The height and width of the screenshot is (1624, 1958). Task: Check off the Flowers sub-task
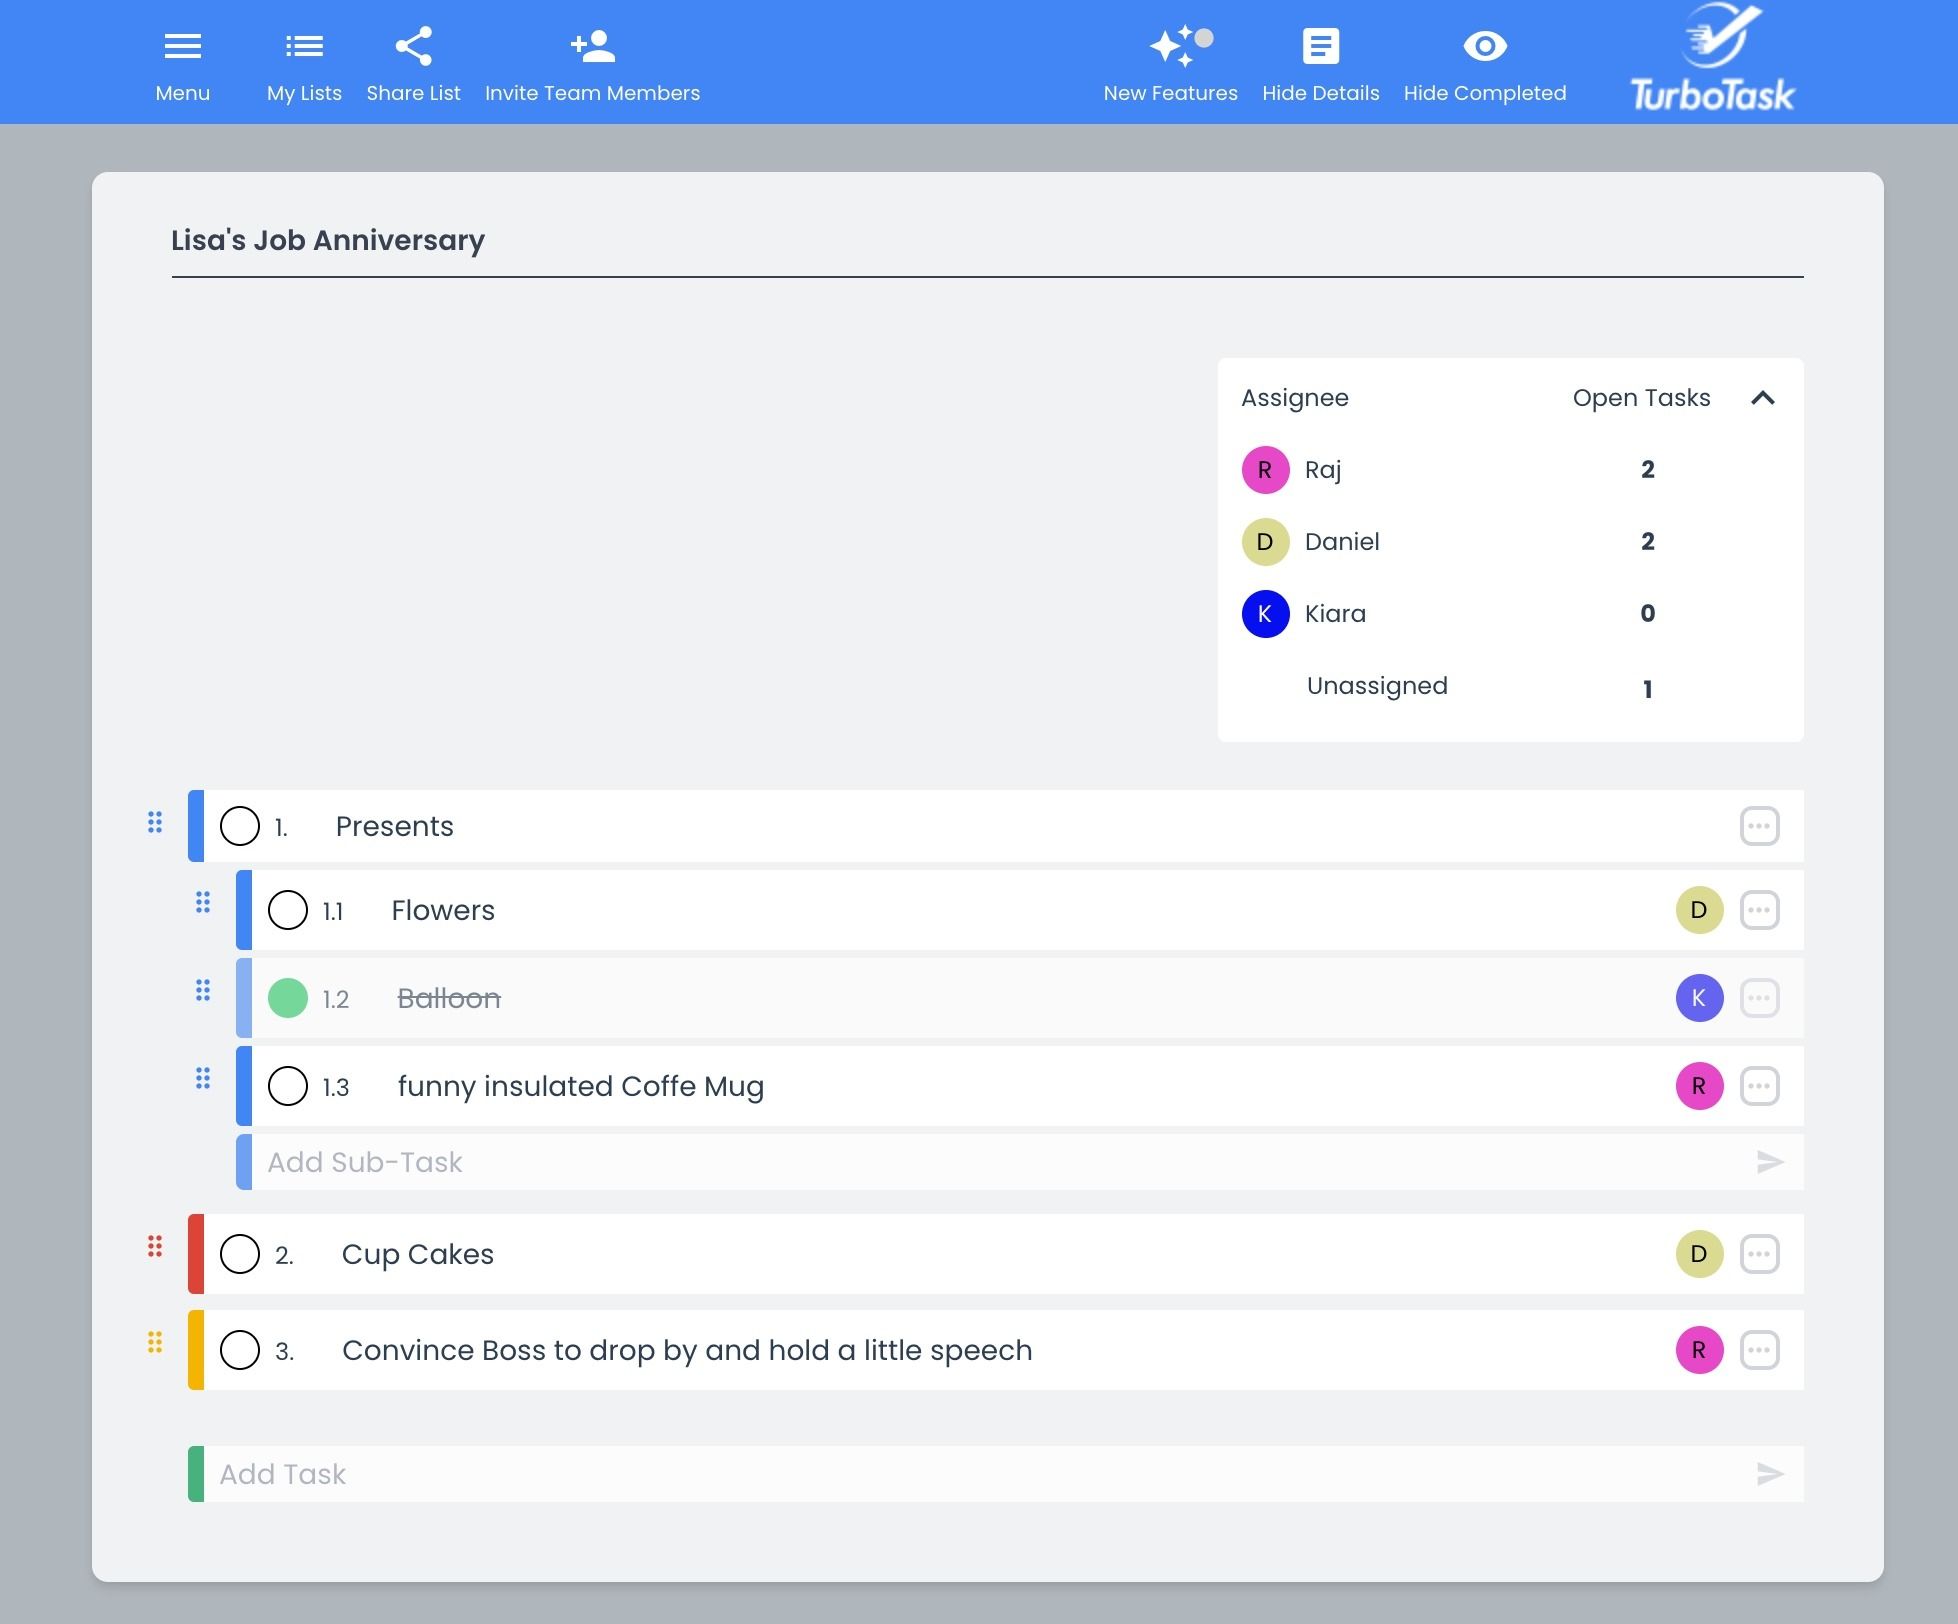288,910
